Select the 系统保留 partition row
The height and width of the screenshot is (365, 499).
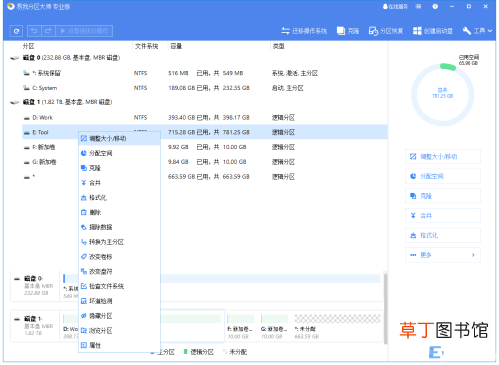pos(205,73)
